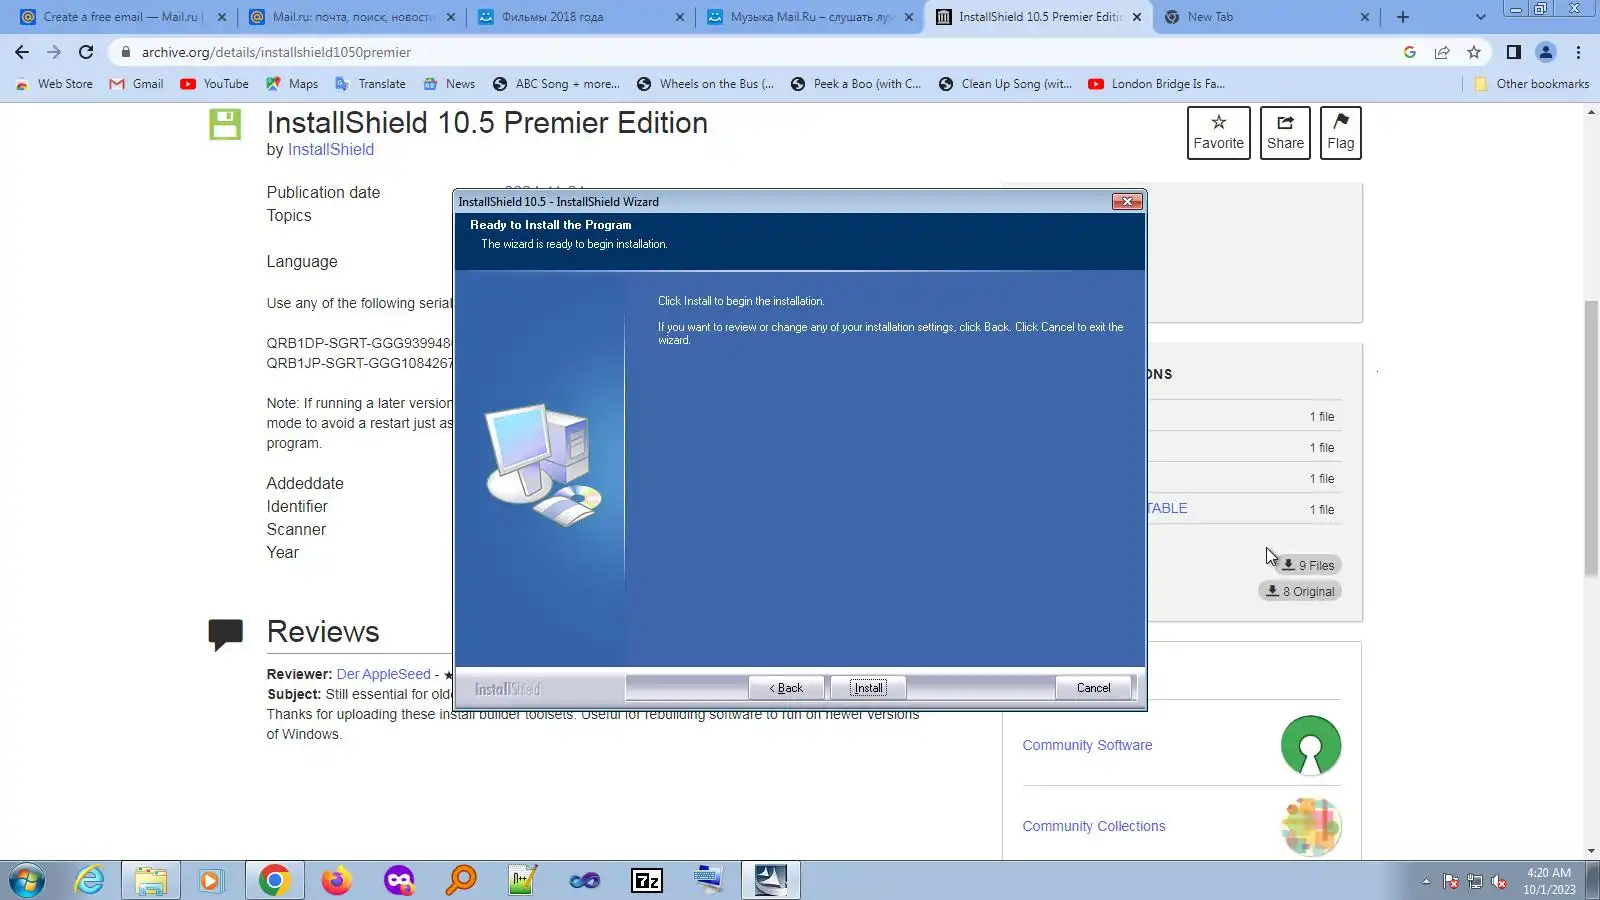
Task: Launch Firefox from the taskbar
Action: point(336,881)
